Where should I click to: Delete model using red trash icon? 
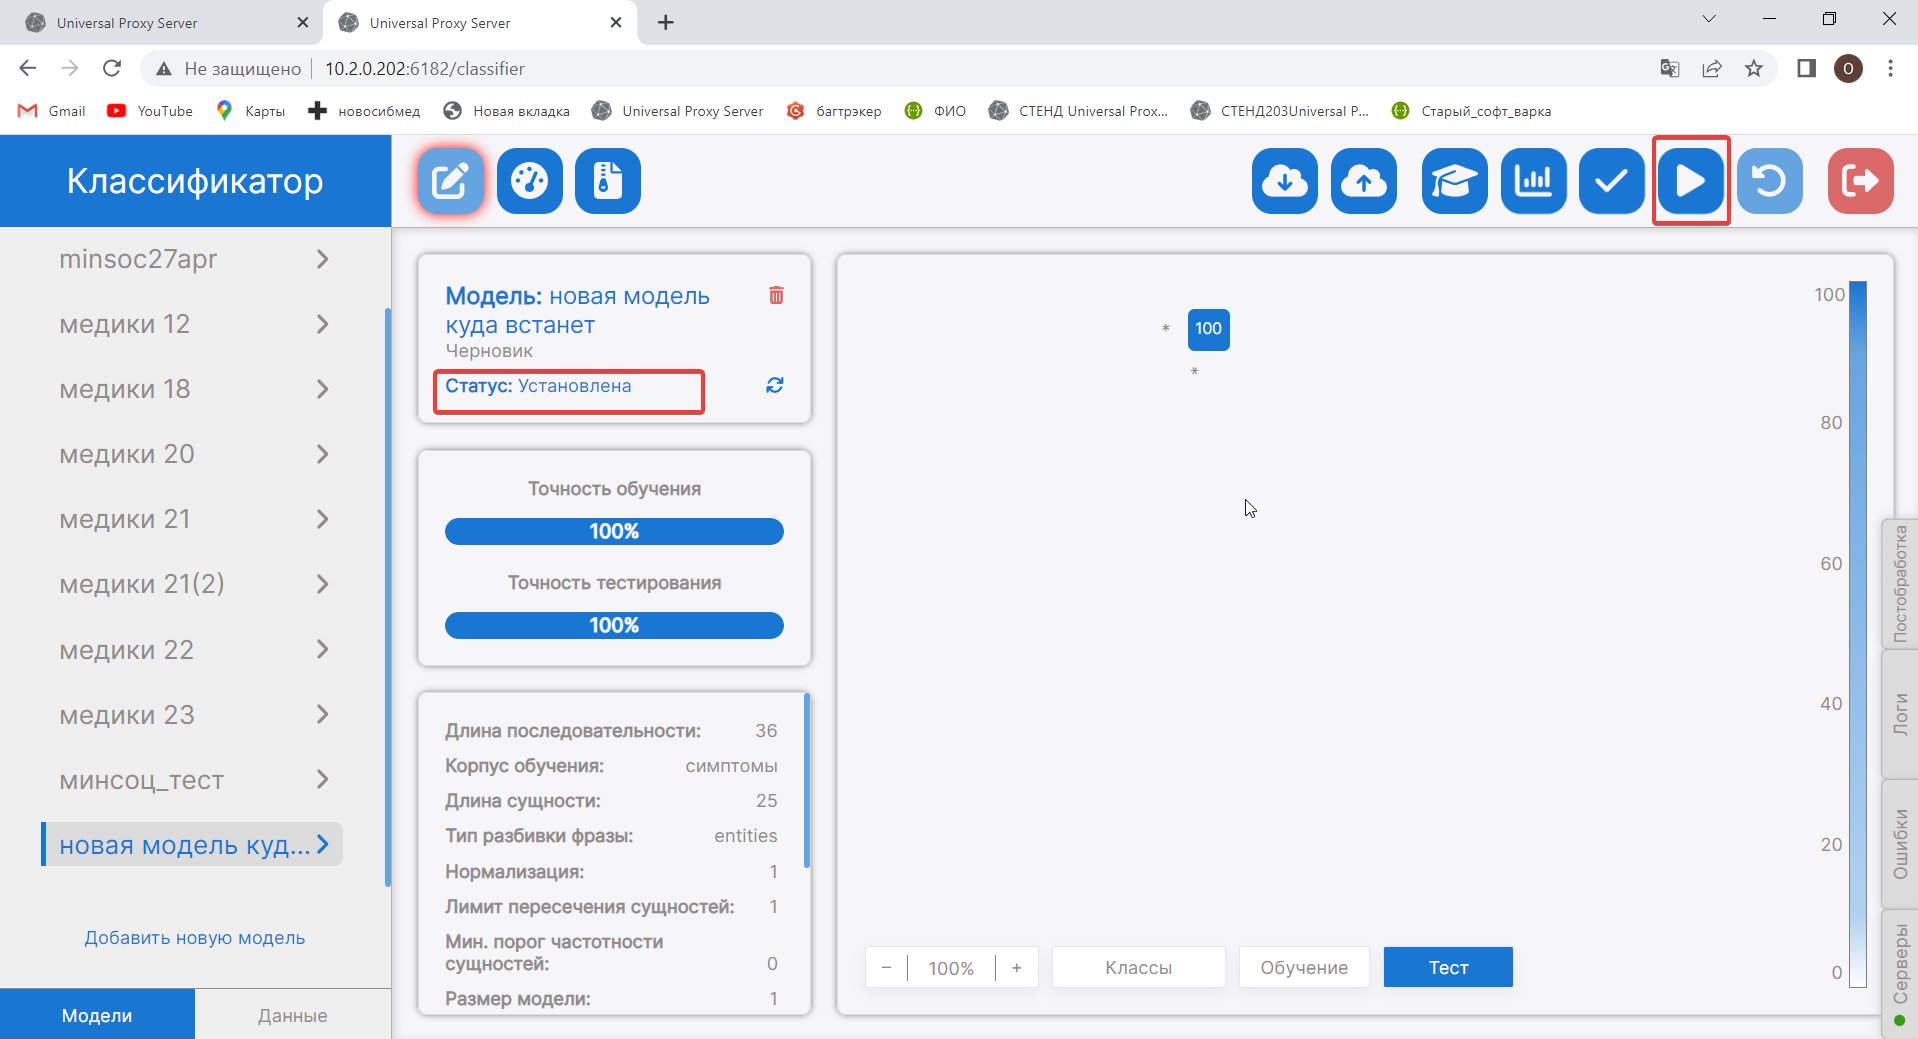point(776,295)
